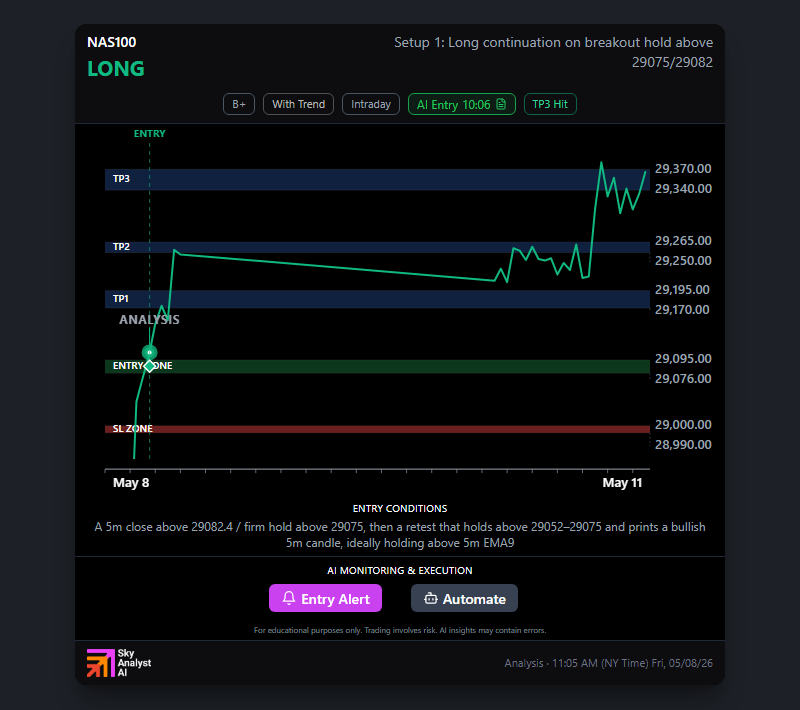The width and height of the screenshot is (800, 710).
Task: Click the 29,265.00 price label
Action: pyautogui.click(x=683, y=241)
